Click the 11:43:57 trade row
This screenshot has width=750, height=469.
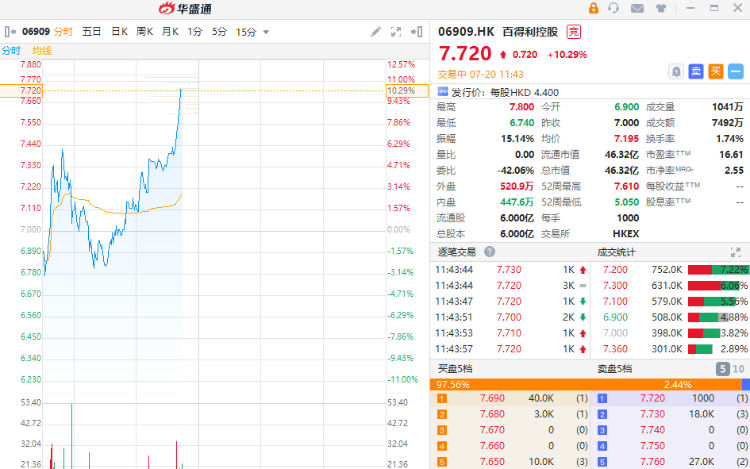510,349
